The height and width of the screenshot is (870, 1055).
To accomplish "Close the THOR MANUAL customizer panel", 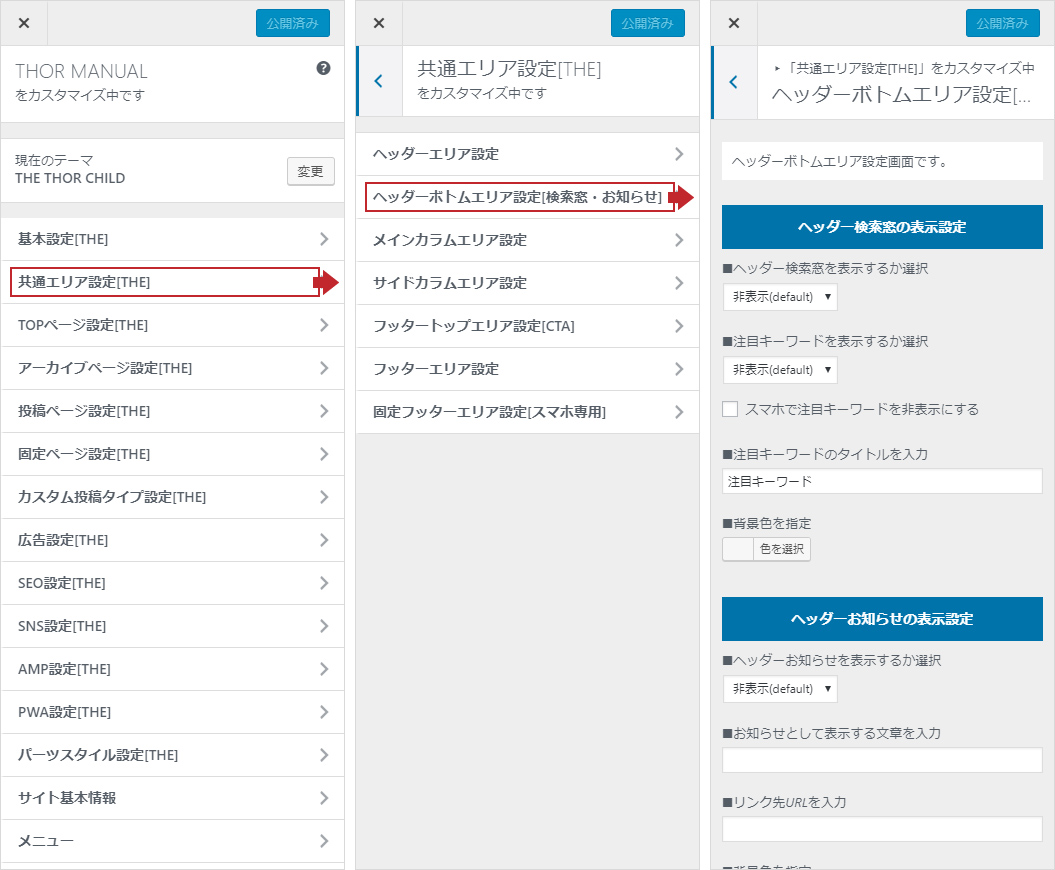I will pos(24,23).
